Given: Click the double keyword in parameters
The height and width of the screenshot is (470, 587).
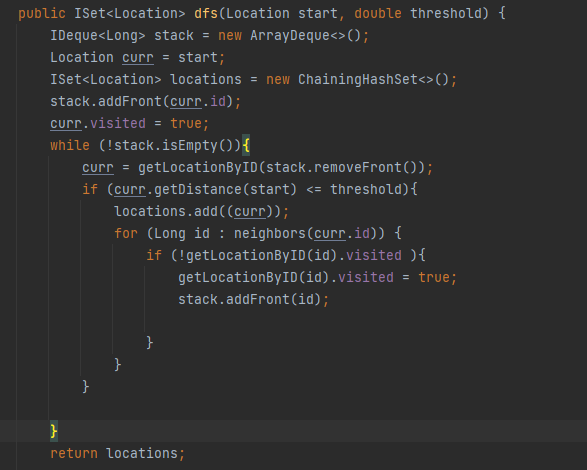Looking at the screenshot, I should coord(378,13).
